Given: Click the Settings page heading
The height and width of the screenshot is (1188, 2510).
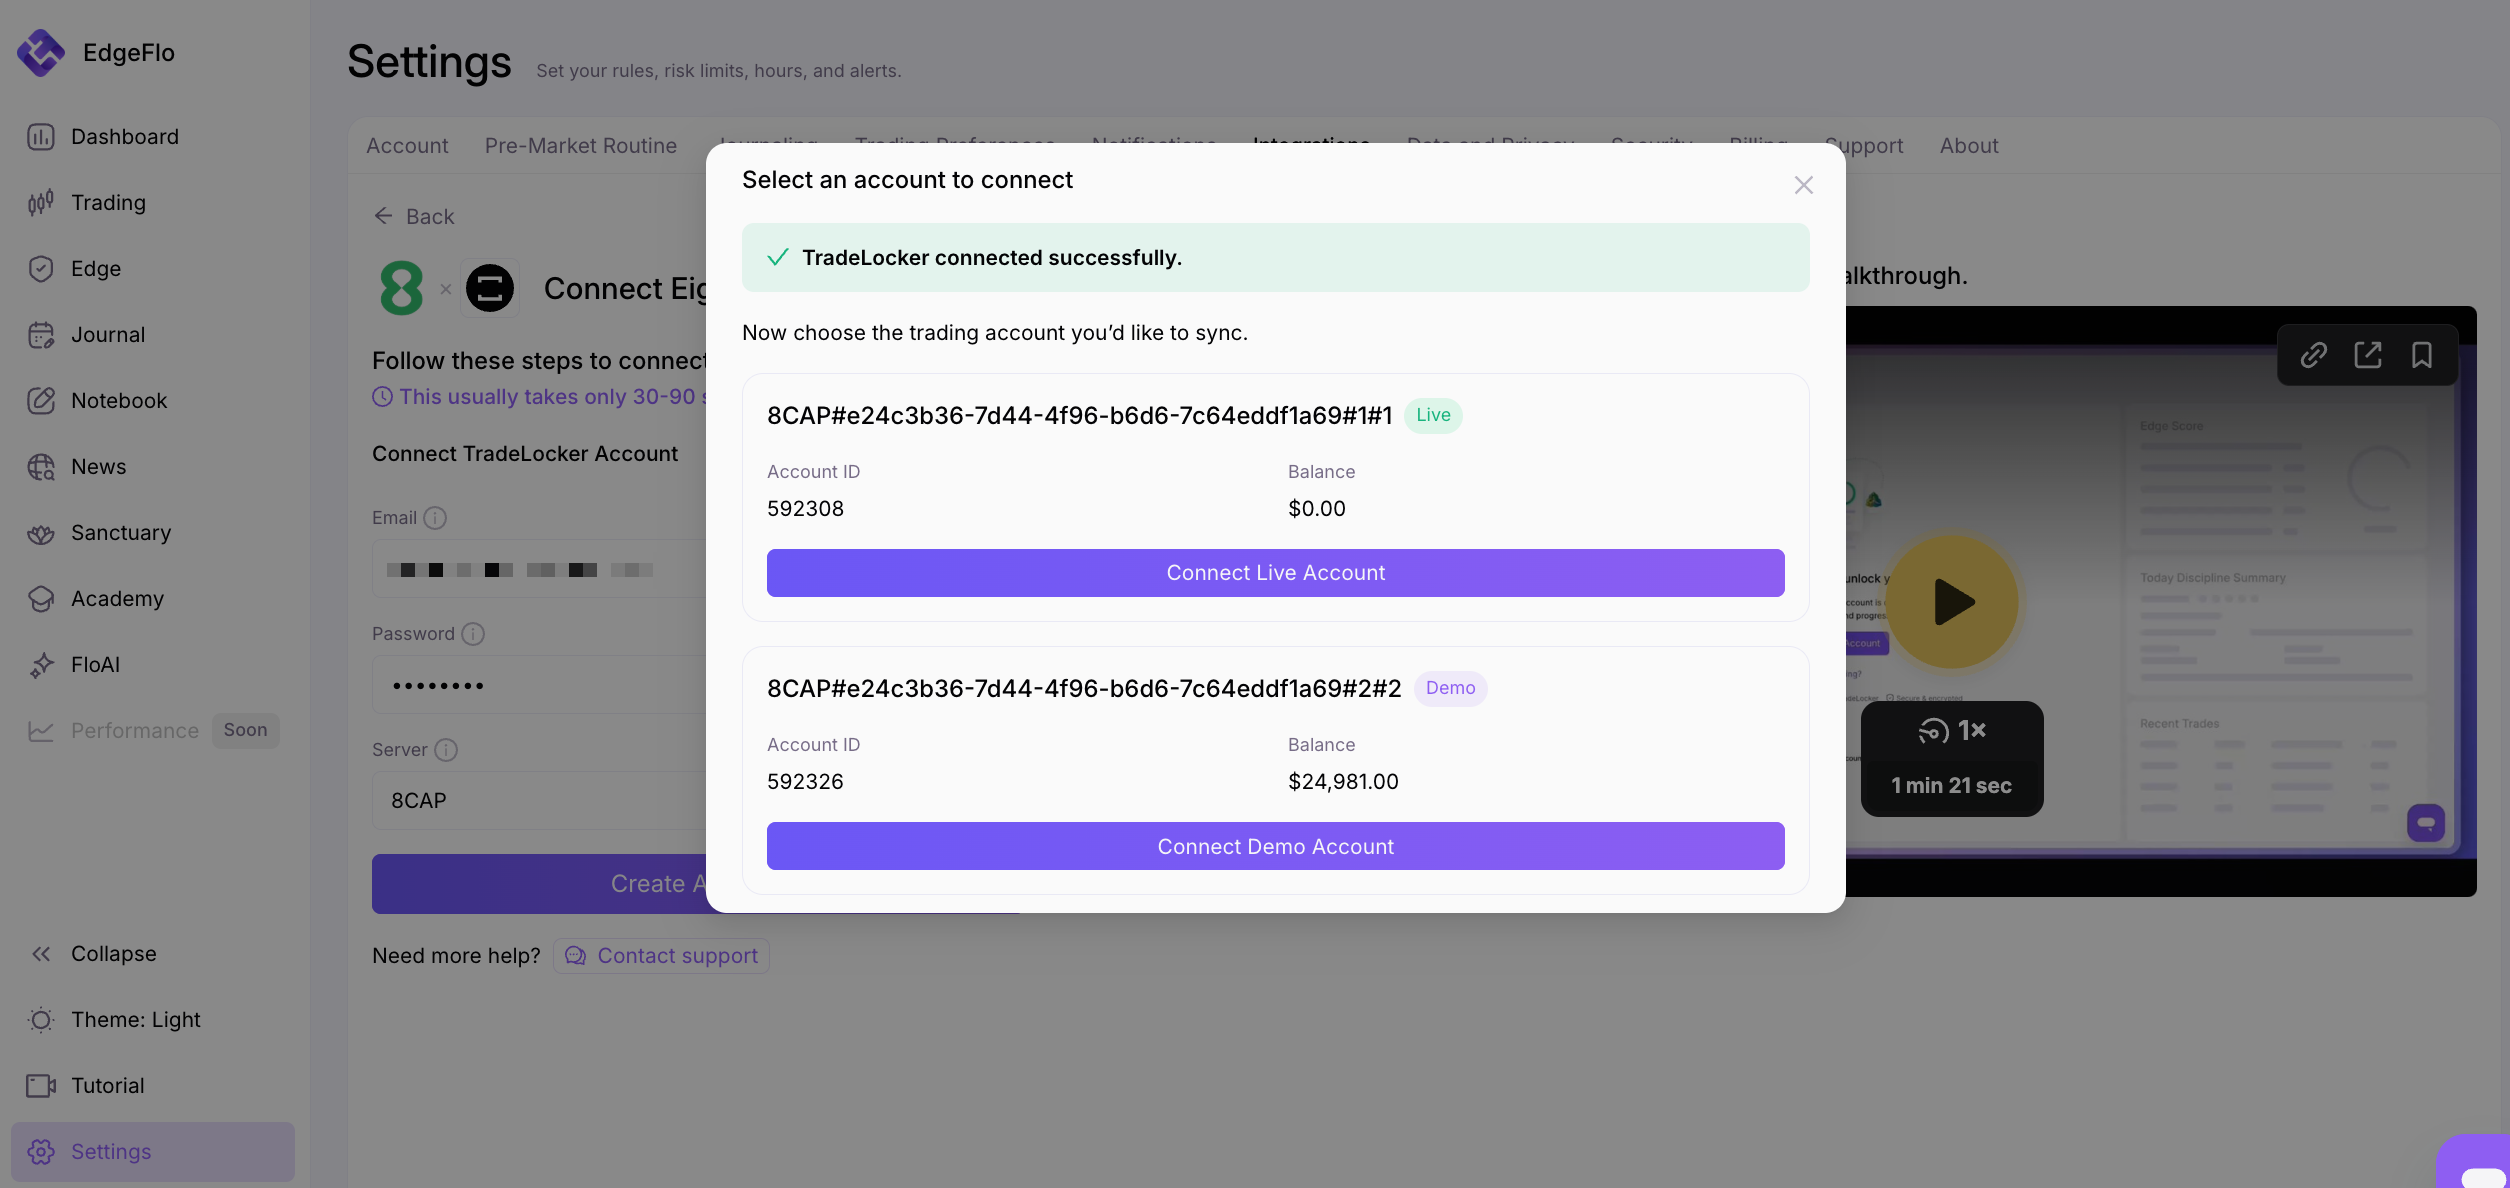Looking at the screenshot, I should click(x=429, y=62).
